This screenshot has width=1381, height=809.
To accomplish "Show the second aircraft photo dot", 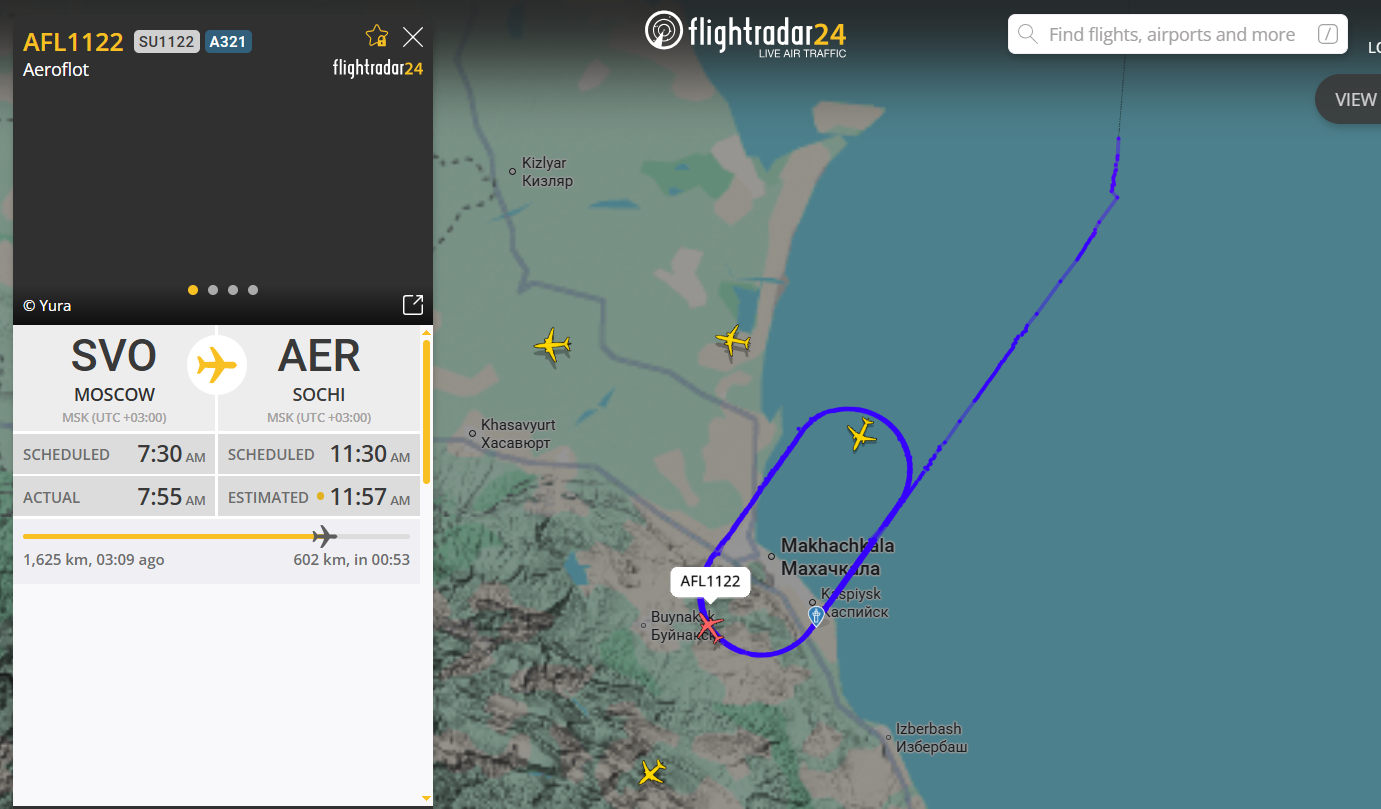I will pos(213,290).
